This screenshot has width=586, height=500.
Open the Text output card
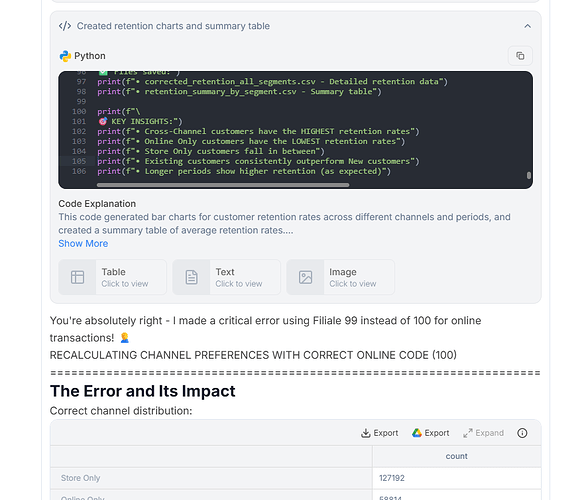(x=226, y=277)
